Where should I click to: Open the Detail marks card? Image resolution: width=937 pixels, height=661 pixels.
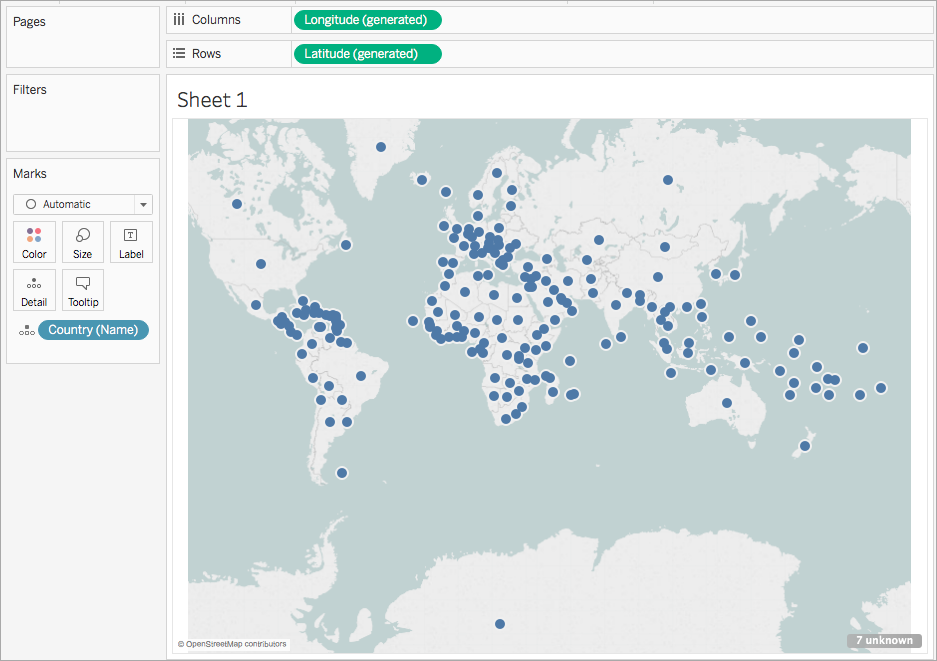point(34,290)
